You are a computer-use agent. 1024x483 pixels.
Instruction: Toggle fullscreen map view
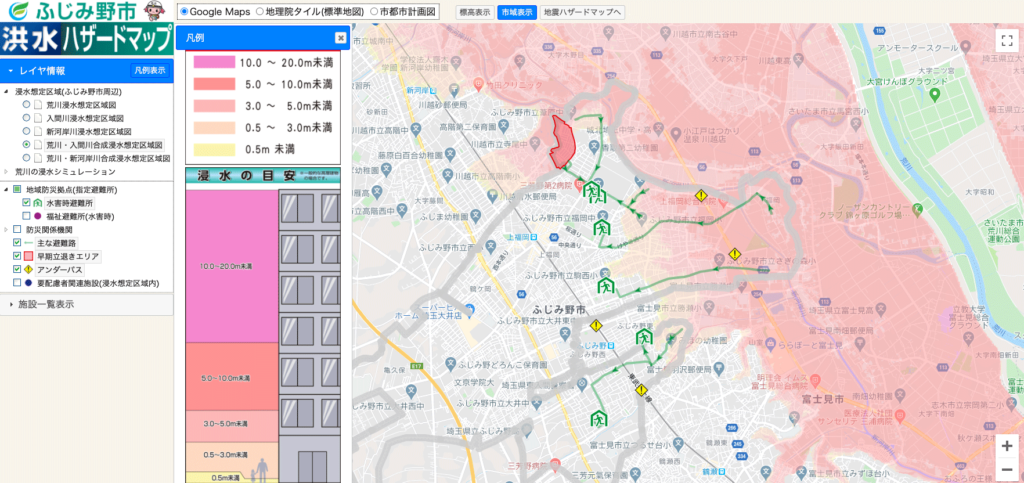(1006, 41)
